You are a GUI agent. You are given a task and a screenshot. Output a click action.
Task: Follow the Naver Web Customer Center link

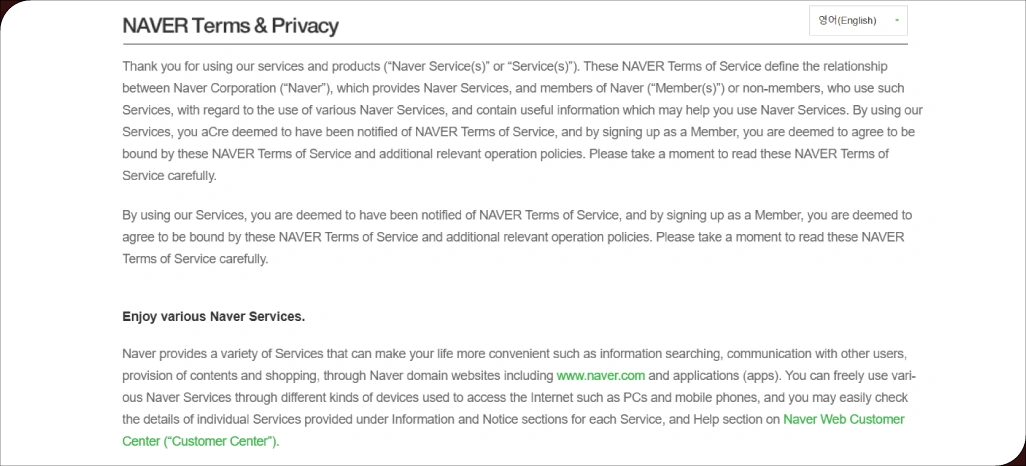click(x=843, y=420)
